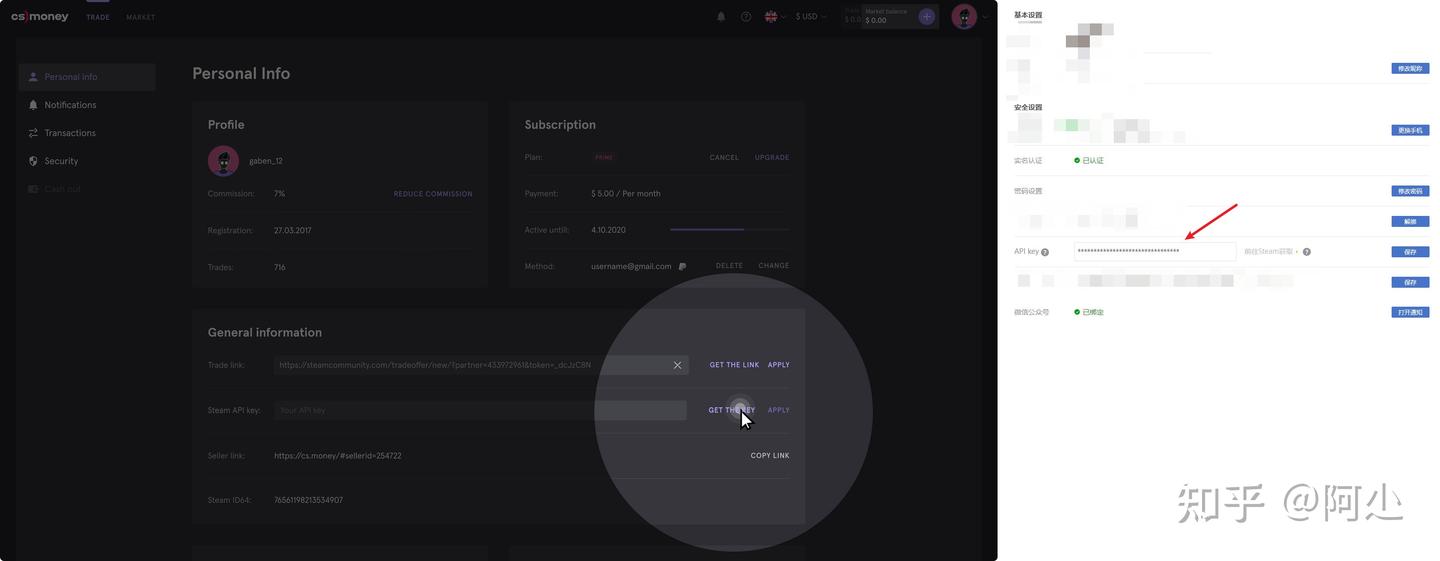Select Personal info in the sidebar
This screenshot has width=1440, height=561.
[87, 77]
